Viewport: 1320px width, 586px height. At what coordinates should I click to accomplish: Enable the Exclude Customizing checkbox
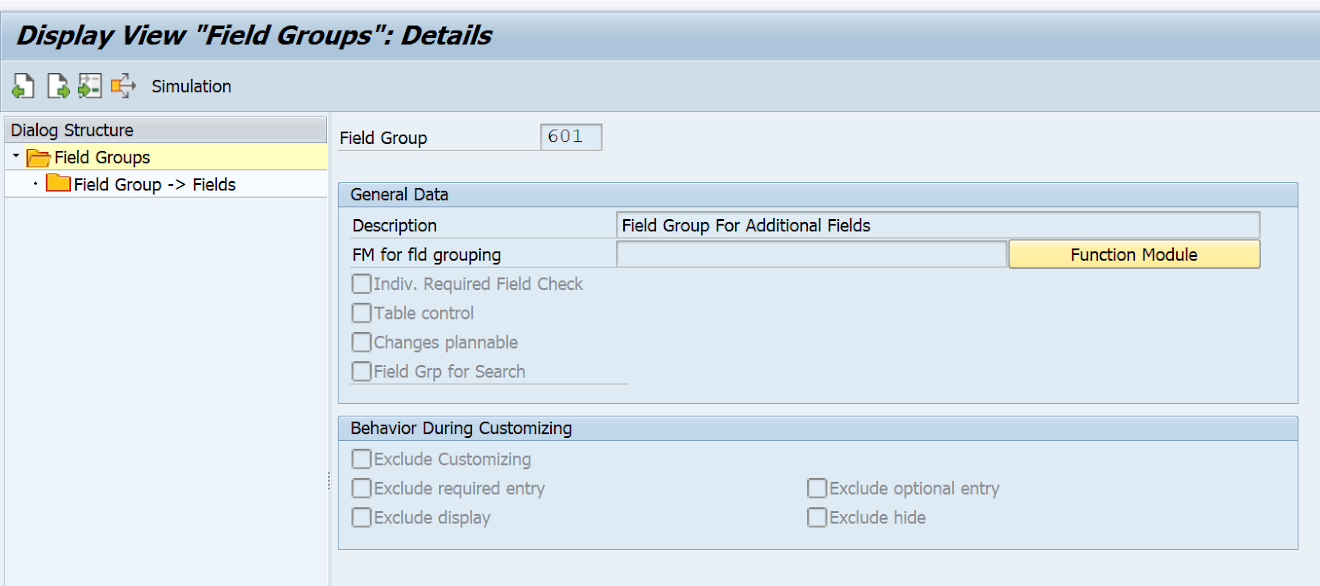(361, 459)
